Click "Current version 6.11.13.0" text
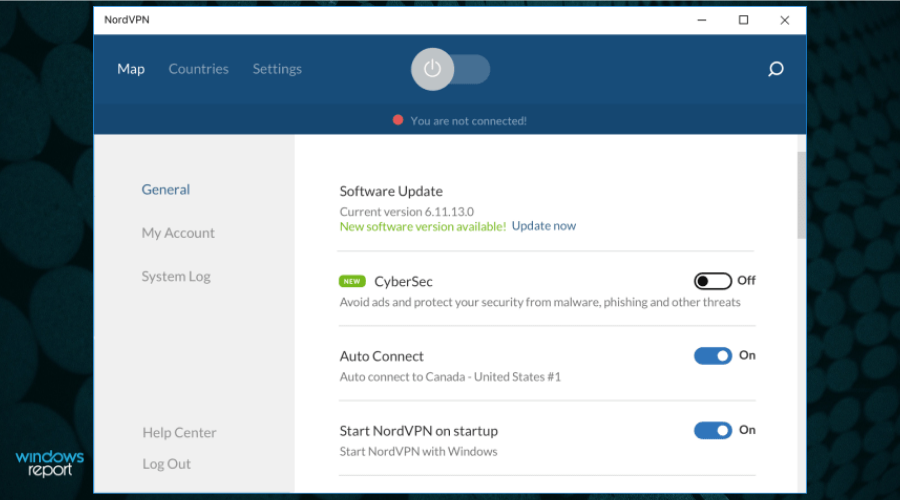900x500 pixels. point(406,212)
